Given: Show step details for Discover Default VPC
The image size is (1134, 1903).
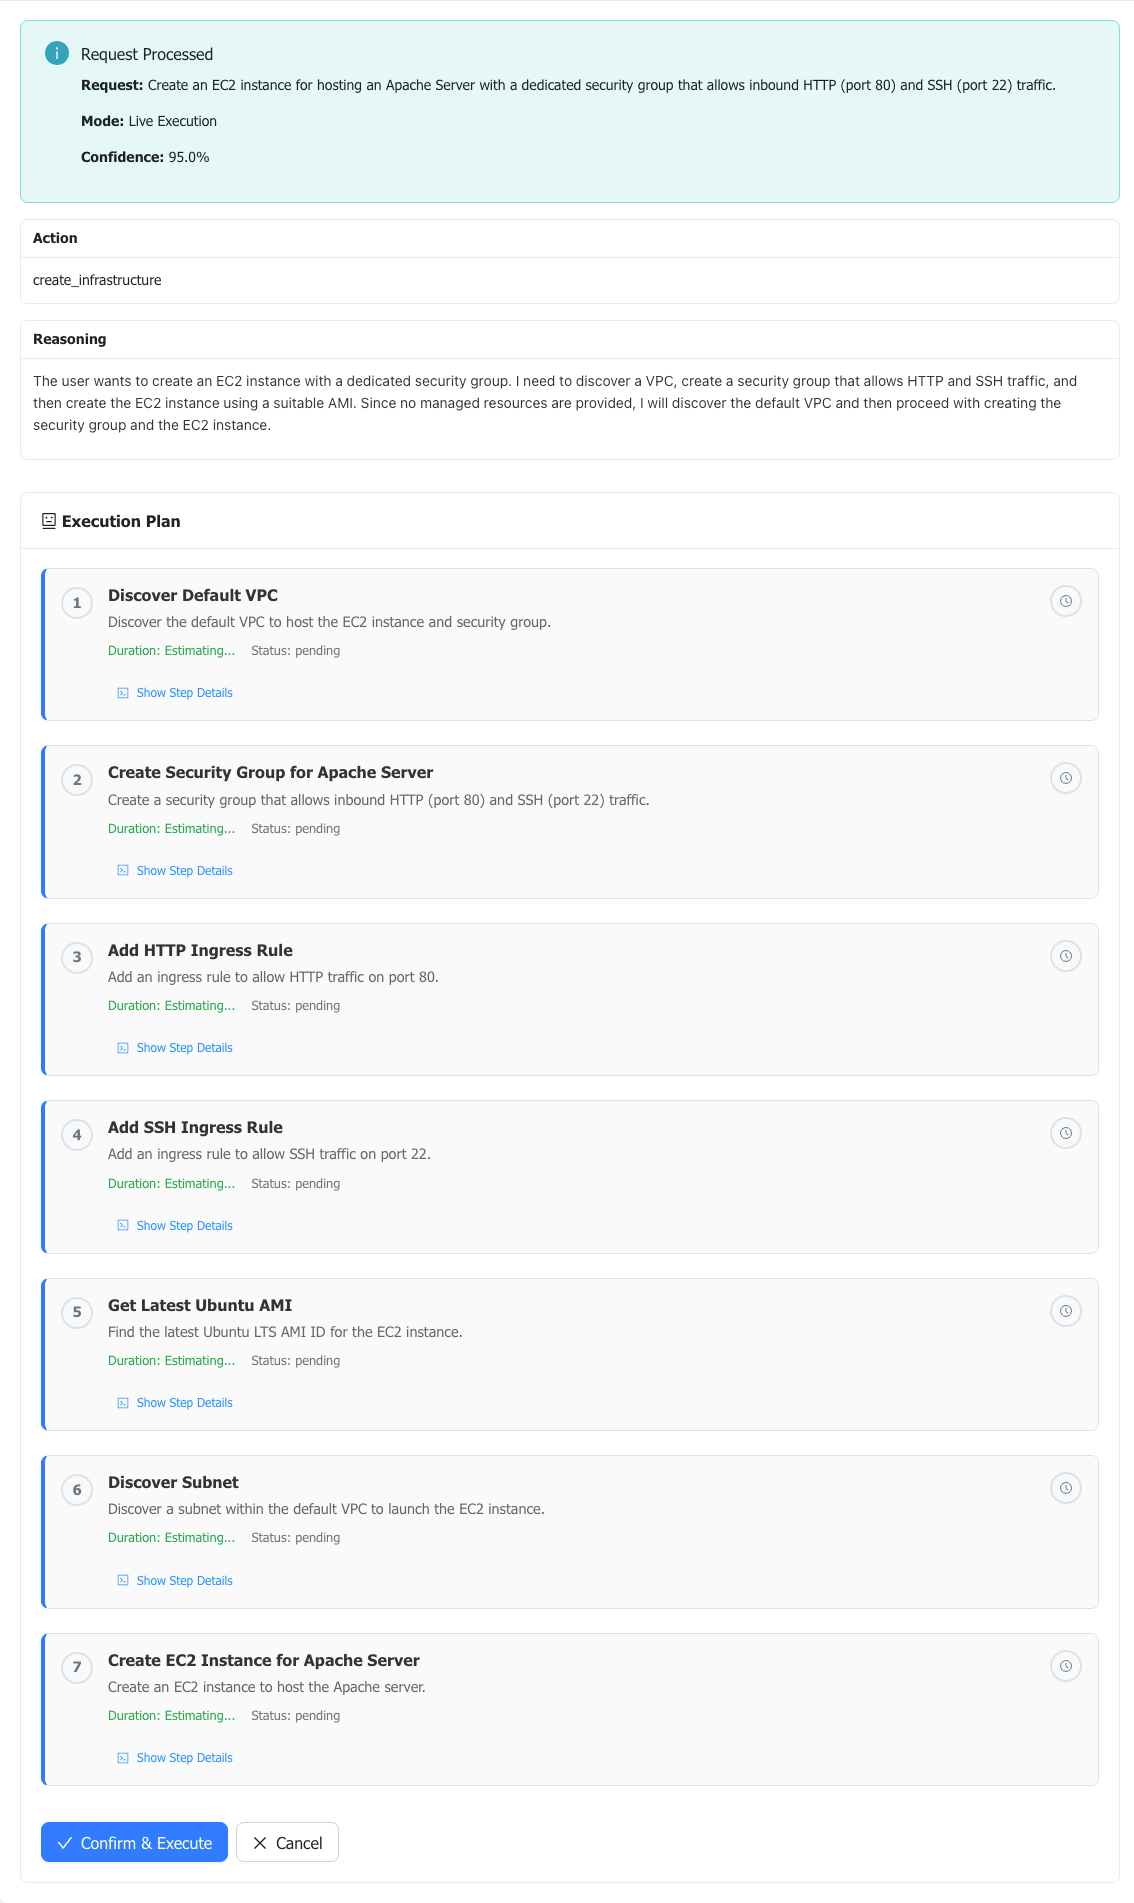Looking at the screenshot, I should pos(184,692).
